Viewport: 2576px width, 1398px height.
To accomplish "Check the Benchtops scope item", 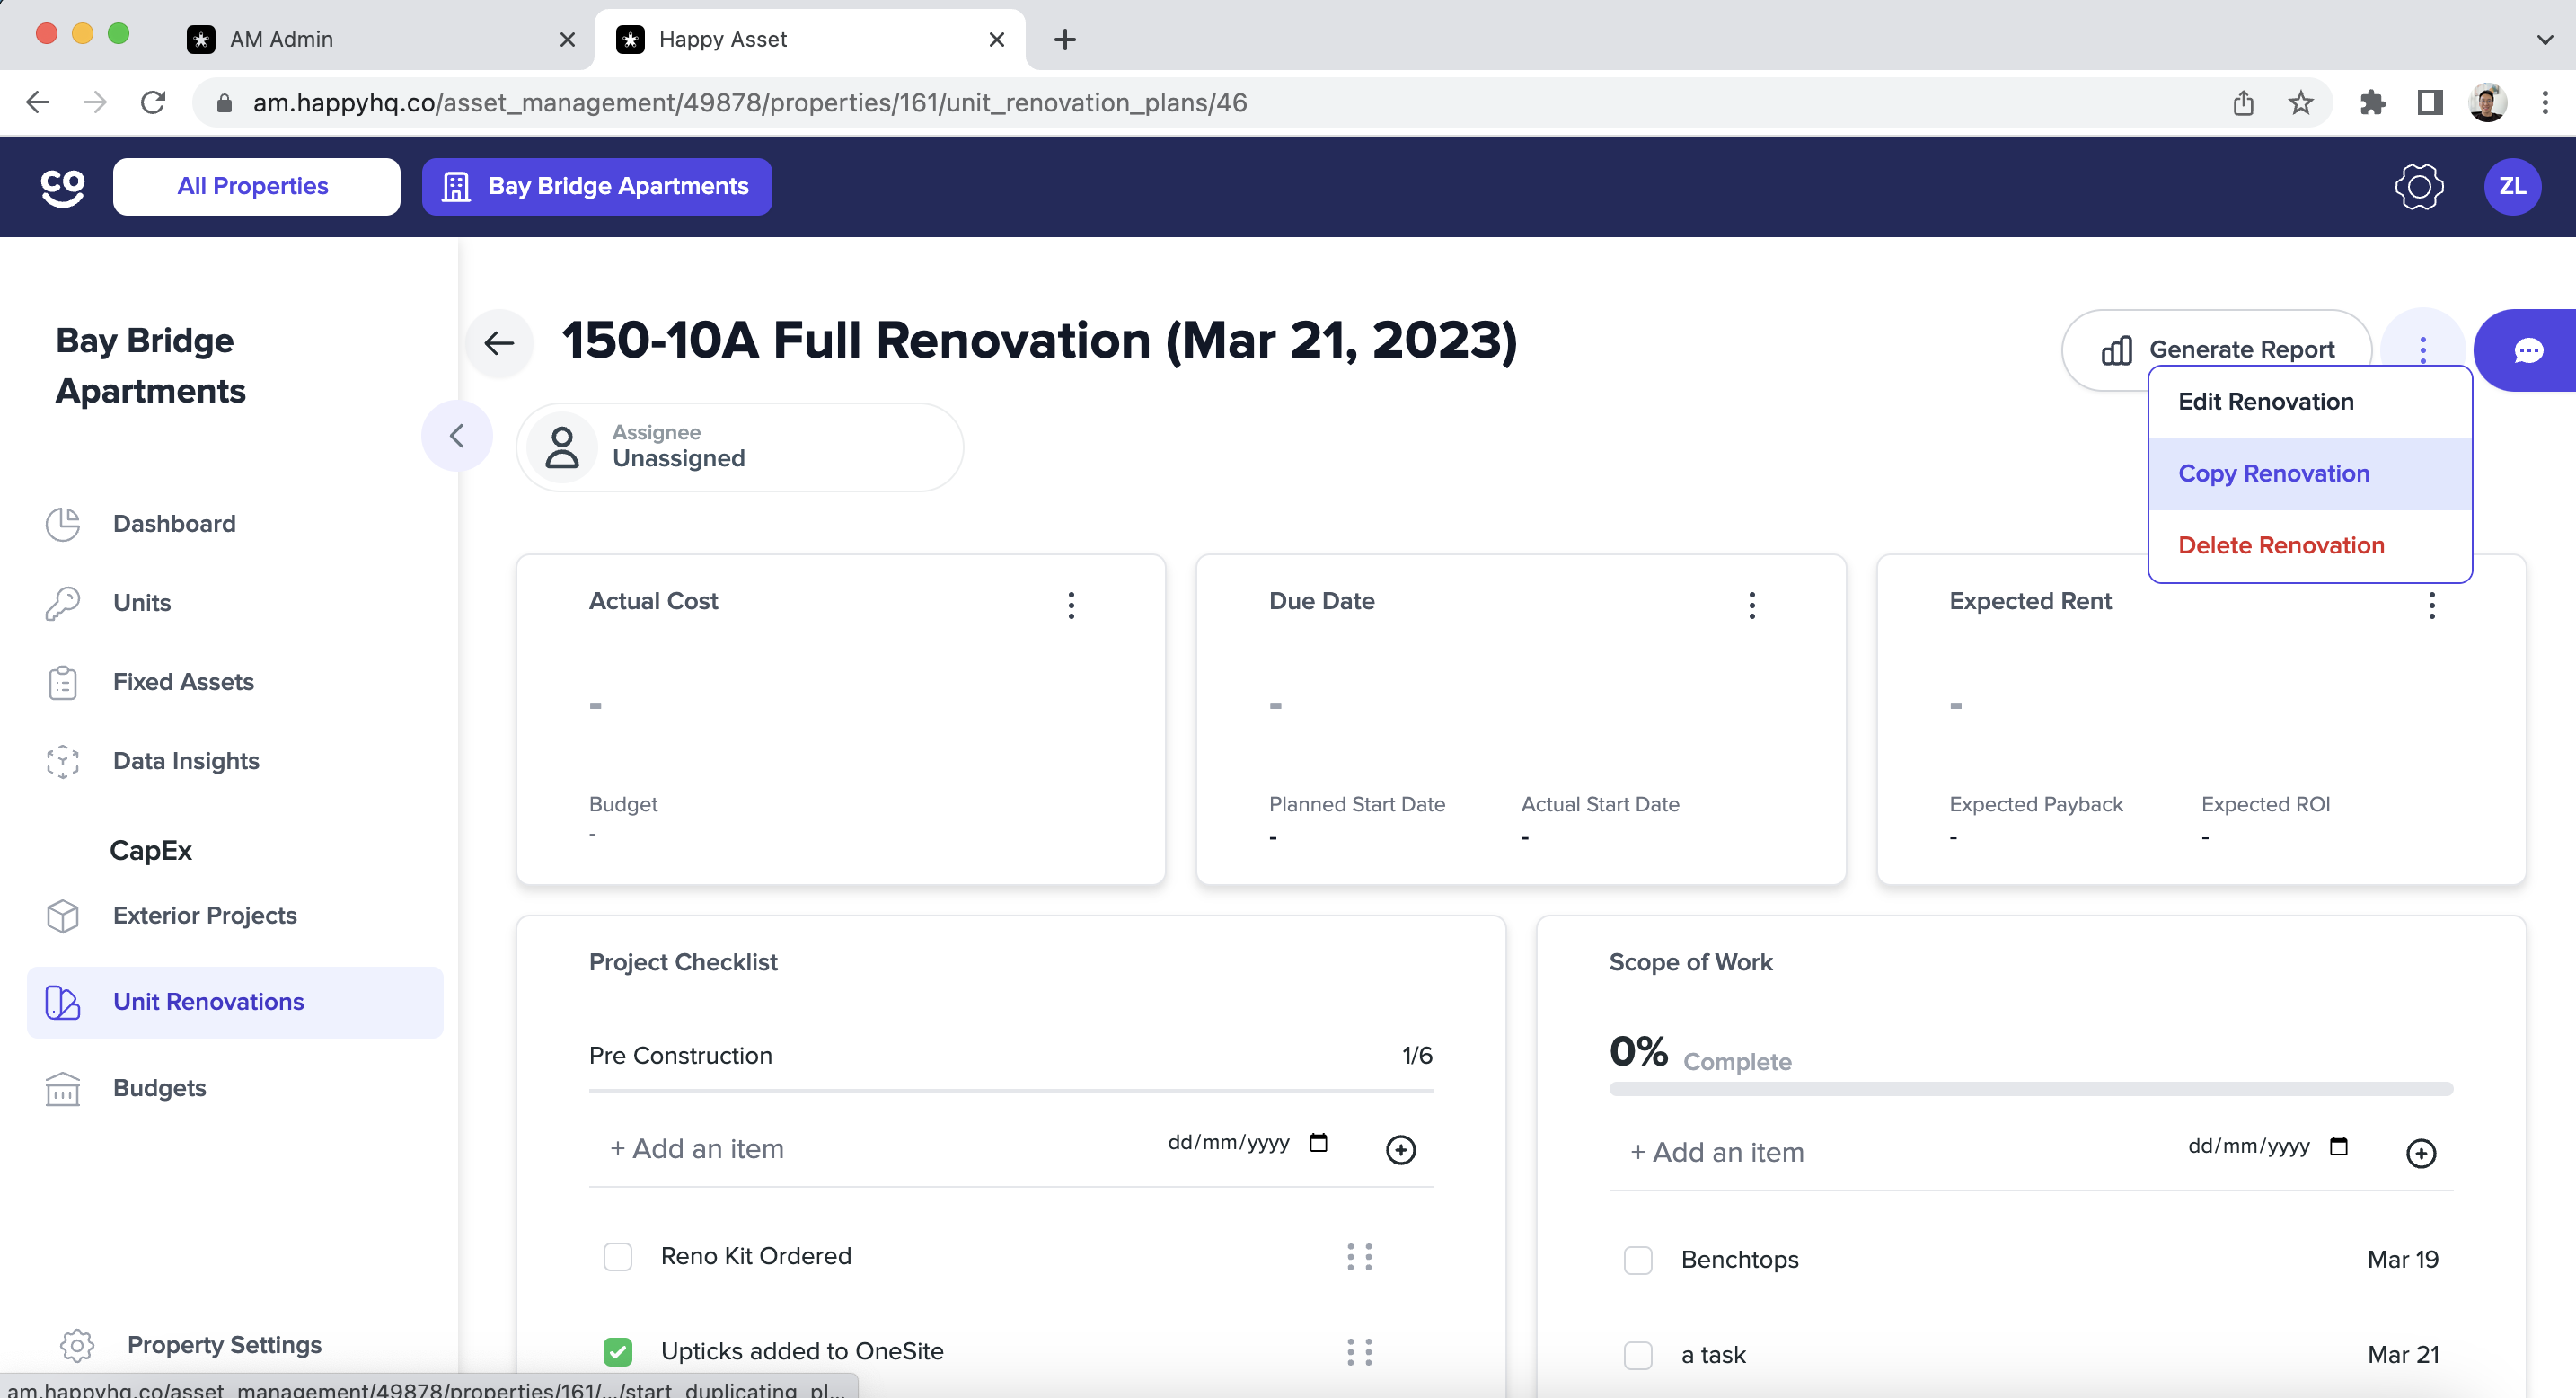I will pos(1638,1260).
